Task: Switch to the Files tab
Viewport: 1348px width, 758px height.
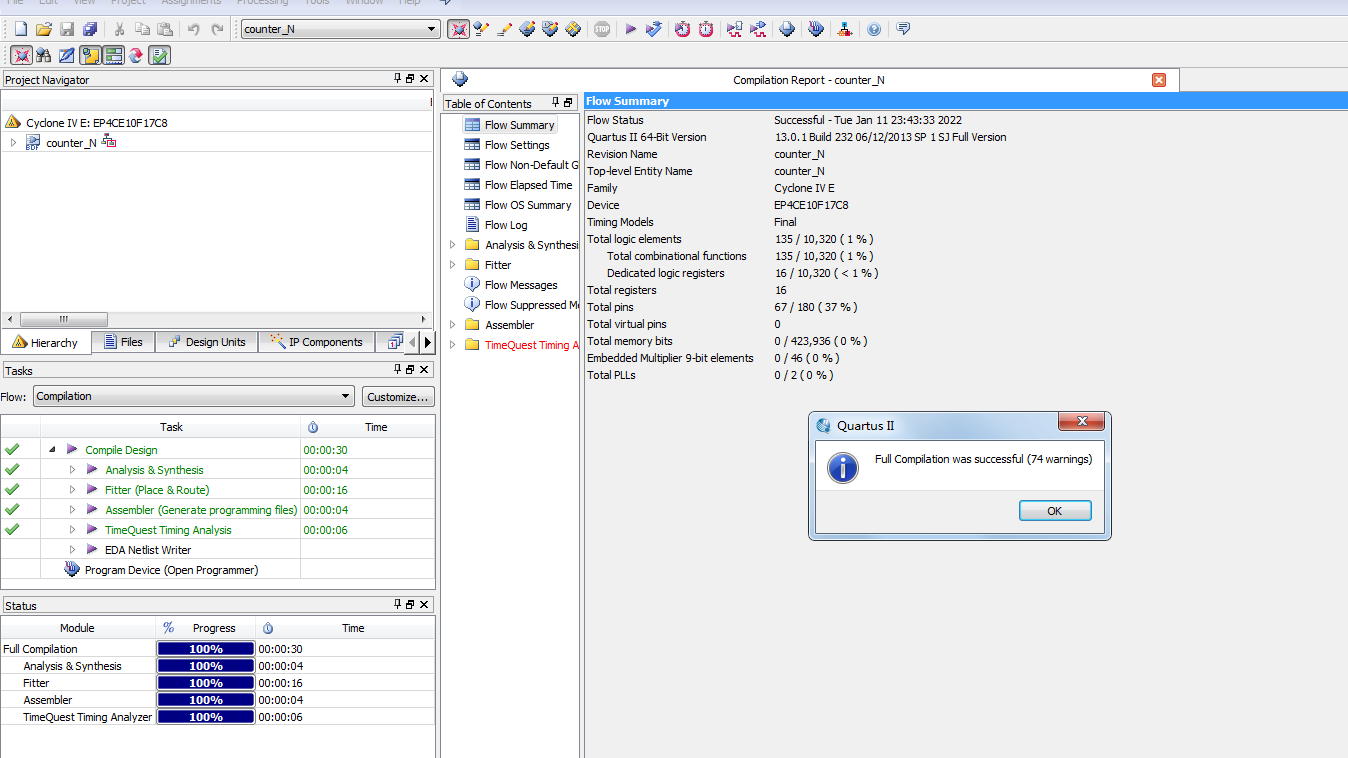Action: (x=123, y=342)
